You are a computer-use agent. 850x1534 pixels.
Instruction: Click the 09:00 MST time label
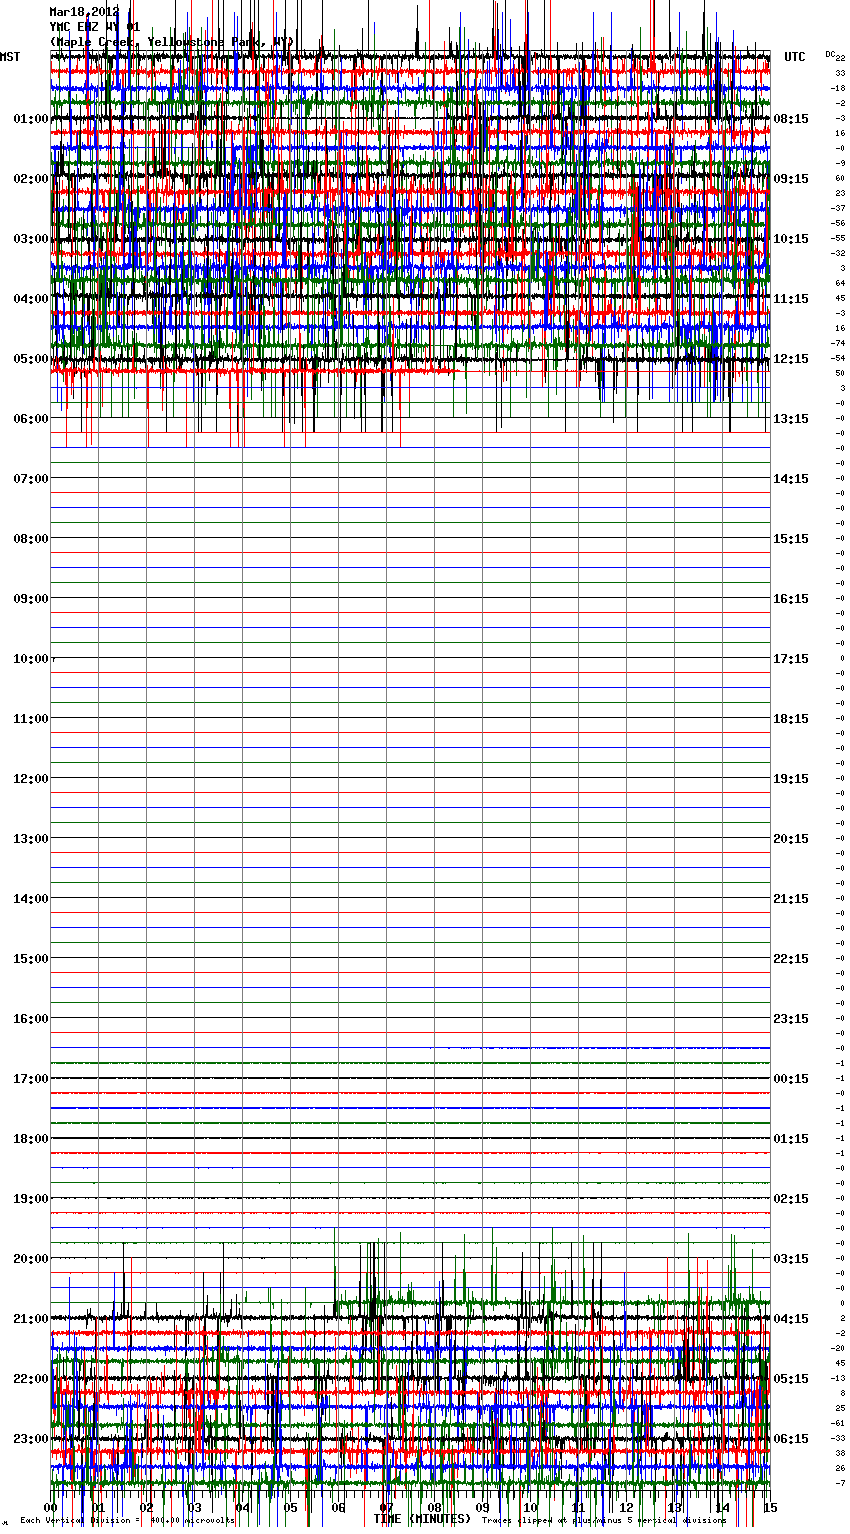[x=31, y=599]
